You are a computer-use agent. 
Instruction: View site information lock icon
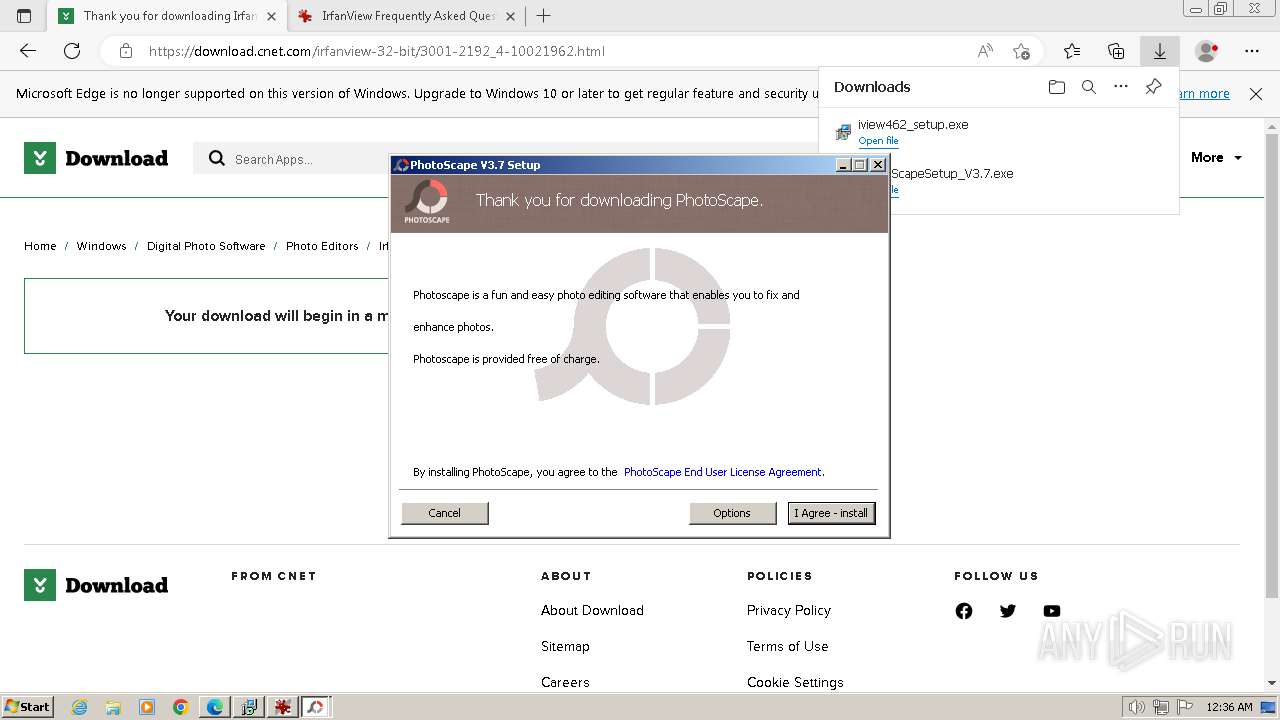(125, 51)
